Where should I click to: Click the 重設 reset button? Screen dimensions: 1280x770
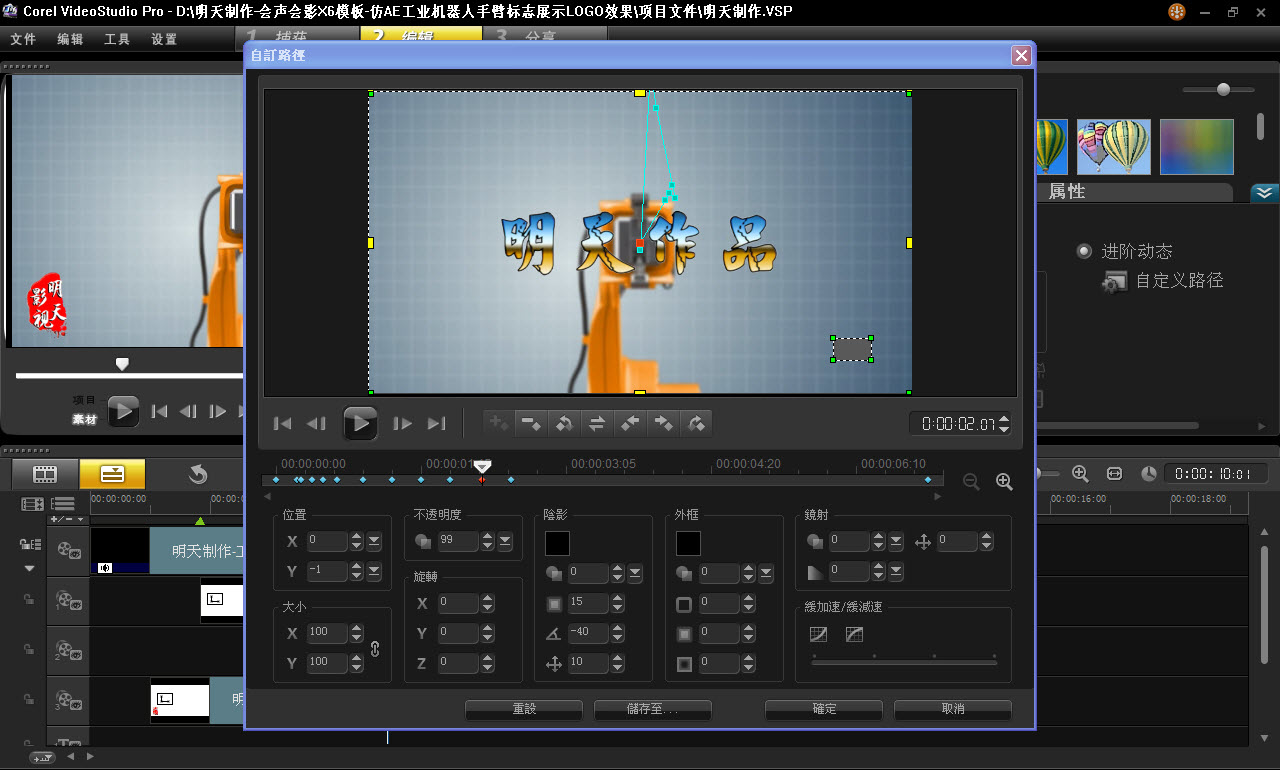point(524,709)
